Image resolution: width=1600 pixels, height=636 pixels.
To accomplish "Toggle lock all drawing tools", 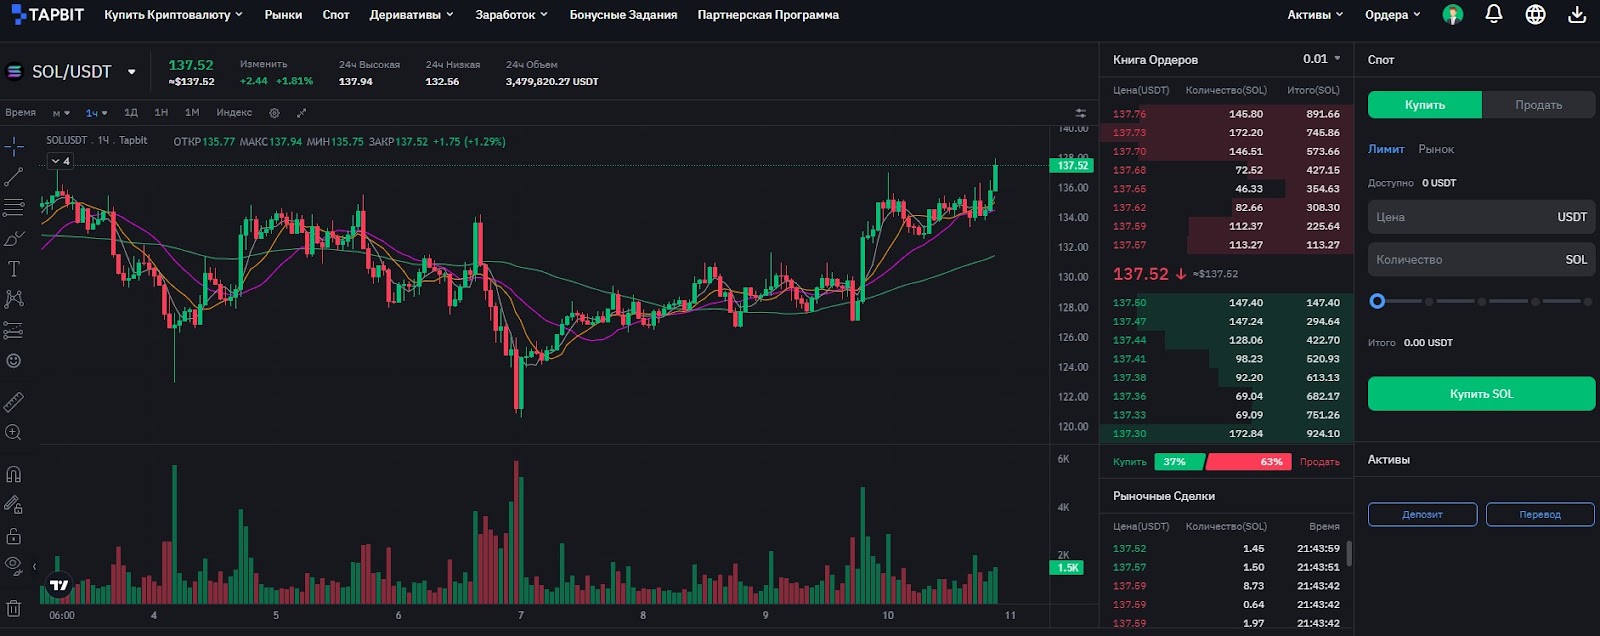I will [x=14, y=536].
